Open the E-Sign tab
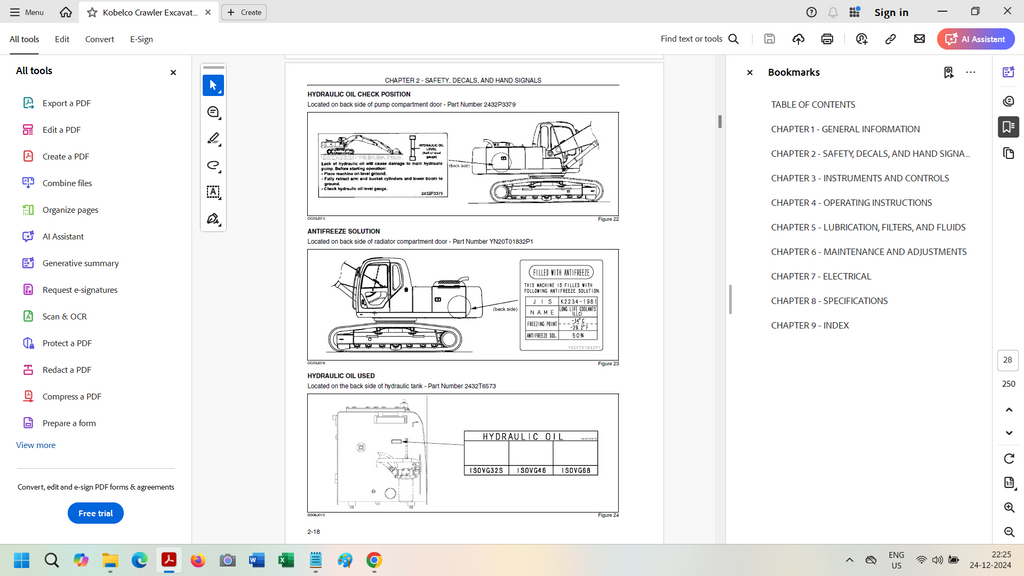Viewport: 1024px width, 576px height. click(x=141, y=39)
